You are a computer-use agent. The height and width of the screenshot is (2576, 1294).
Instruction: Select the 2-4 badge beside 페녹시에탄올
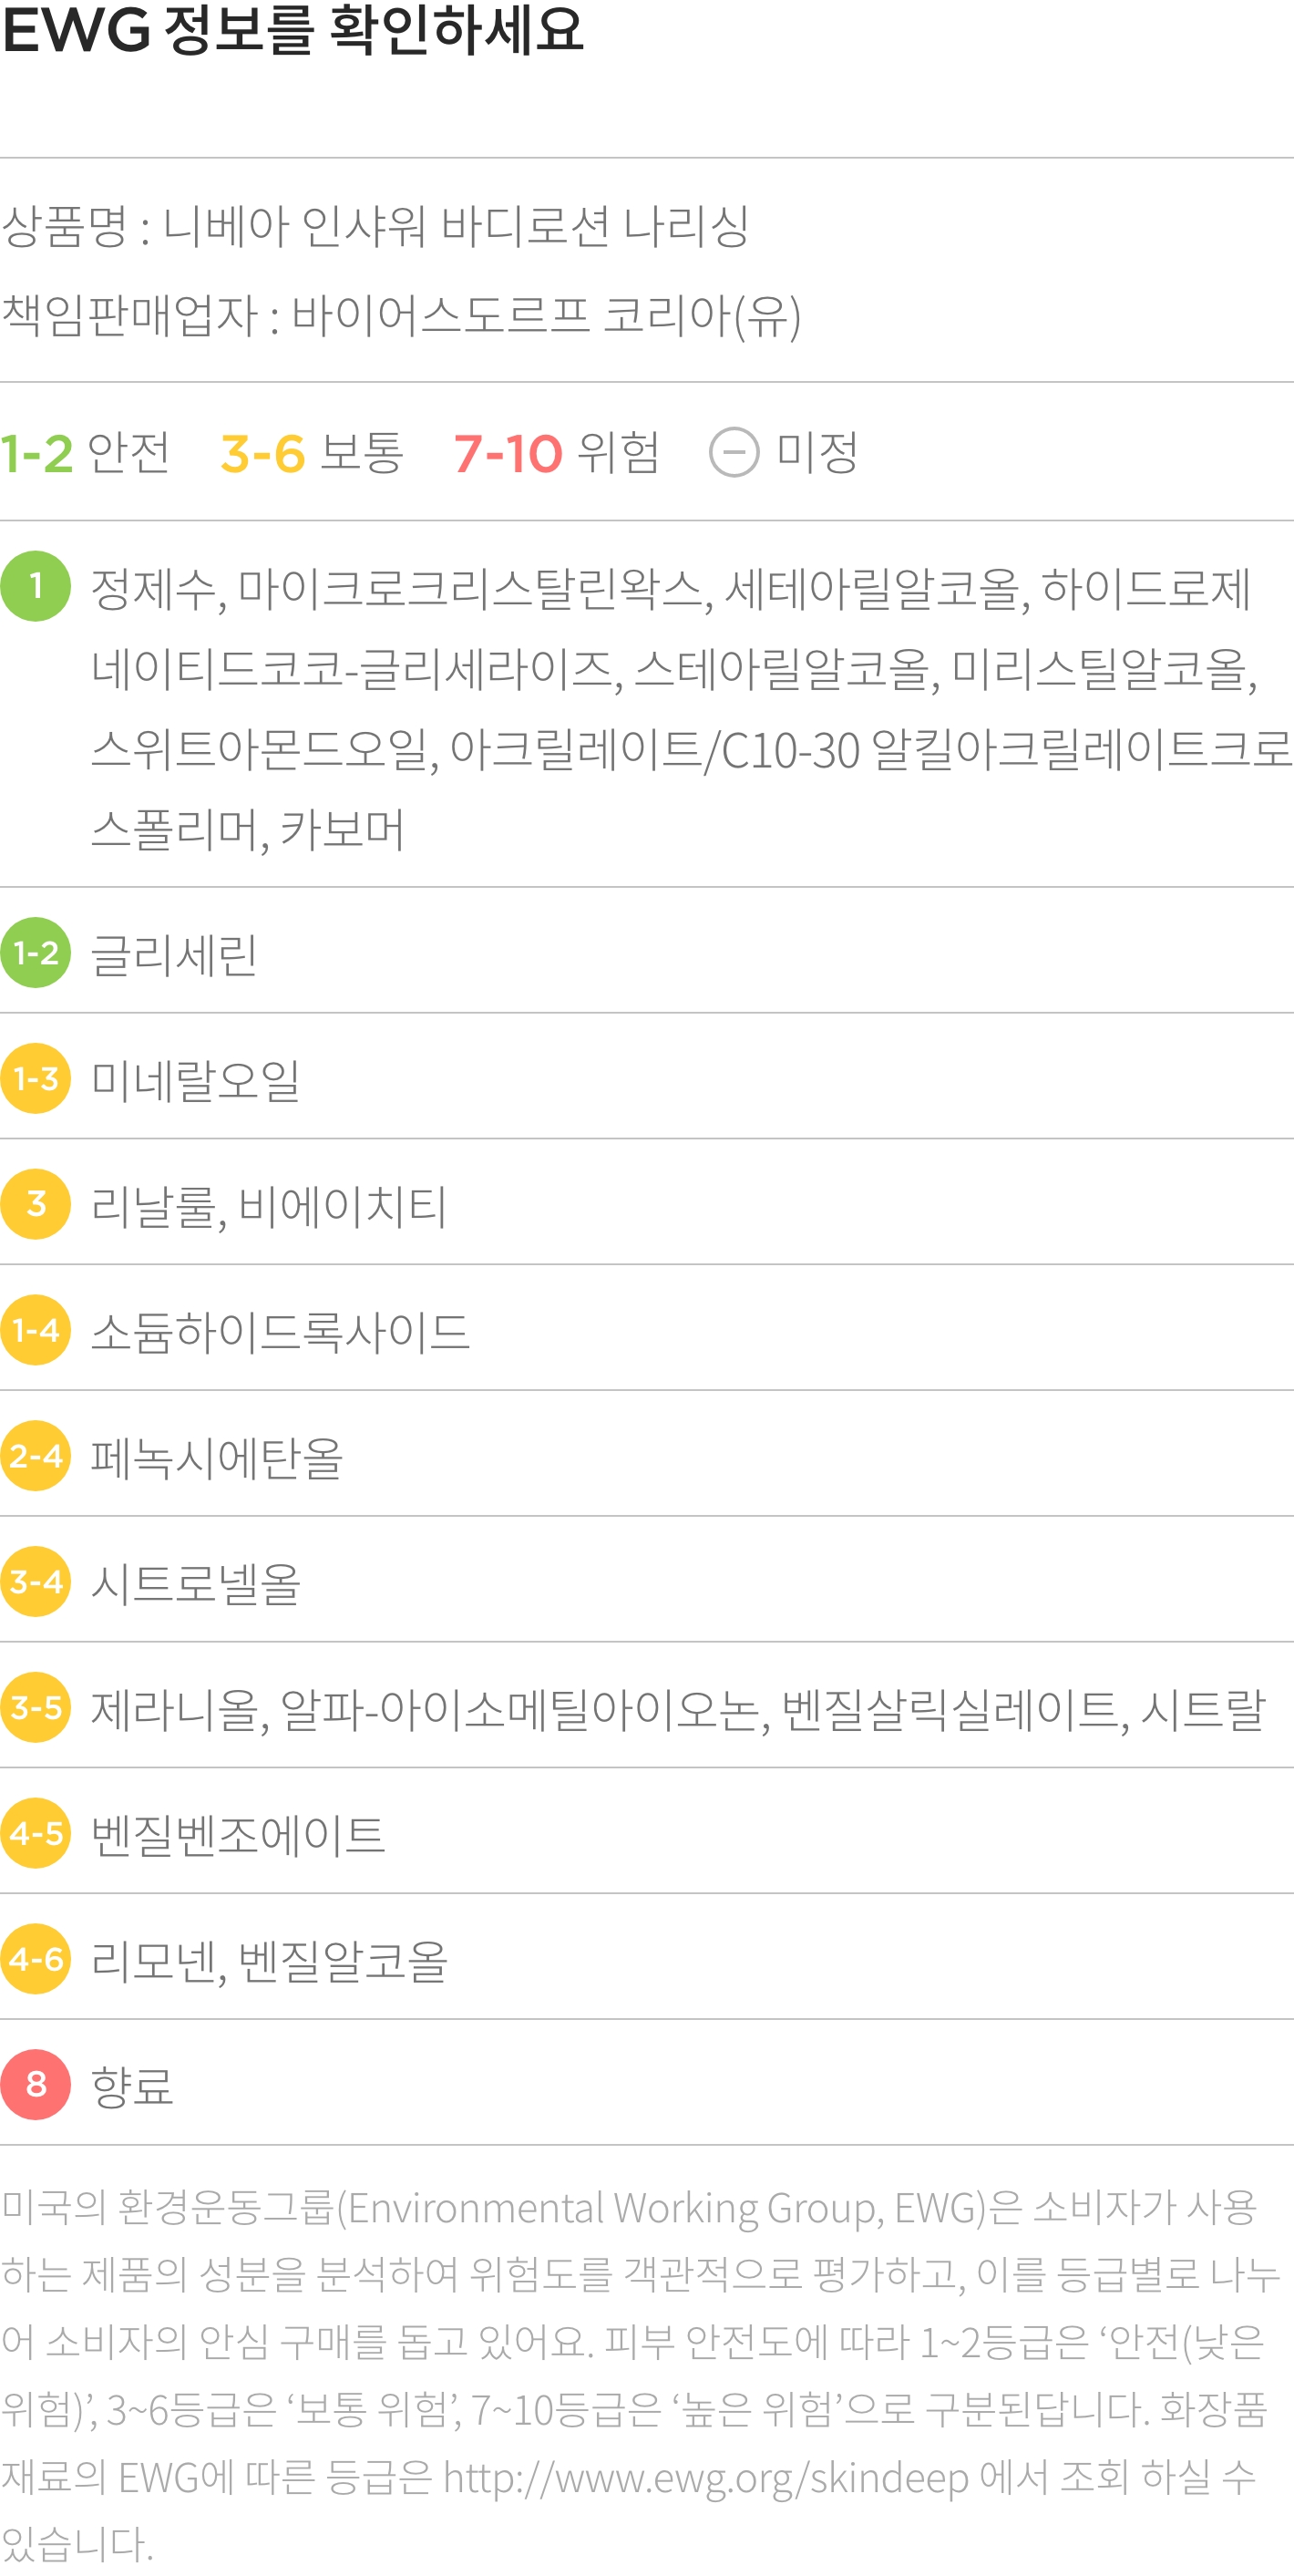tap(36, 1456)
